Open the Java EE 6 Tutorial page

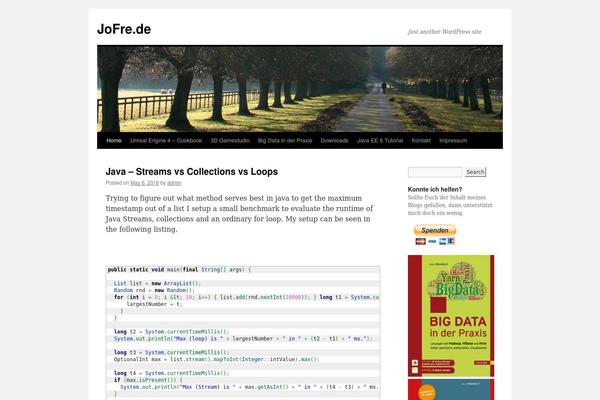pos(380,140)
